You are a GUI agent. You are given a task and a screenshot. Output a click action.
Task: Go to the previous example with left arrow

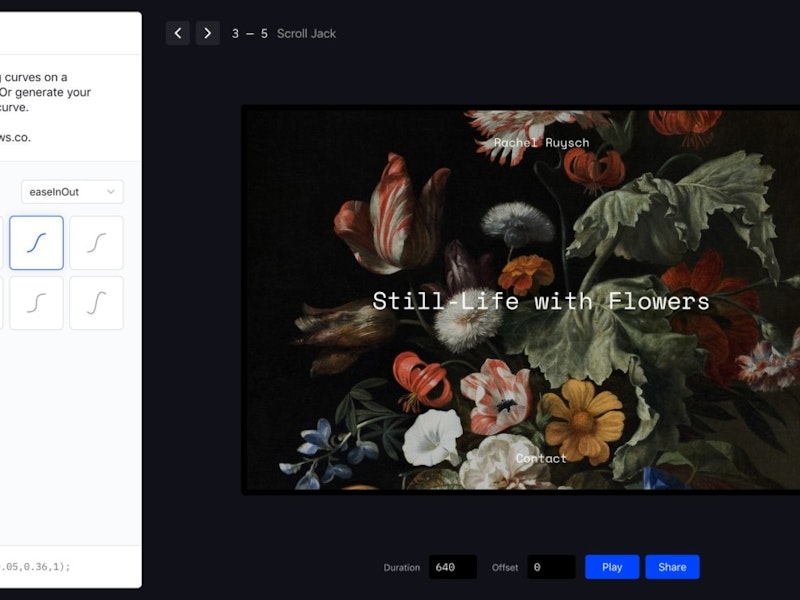pyautogui.click(x=178, y=33)
